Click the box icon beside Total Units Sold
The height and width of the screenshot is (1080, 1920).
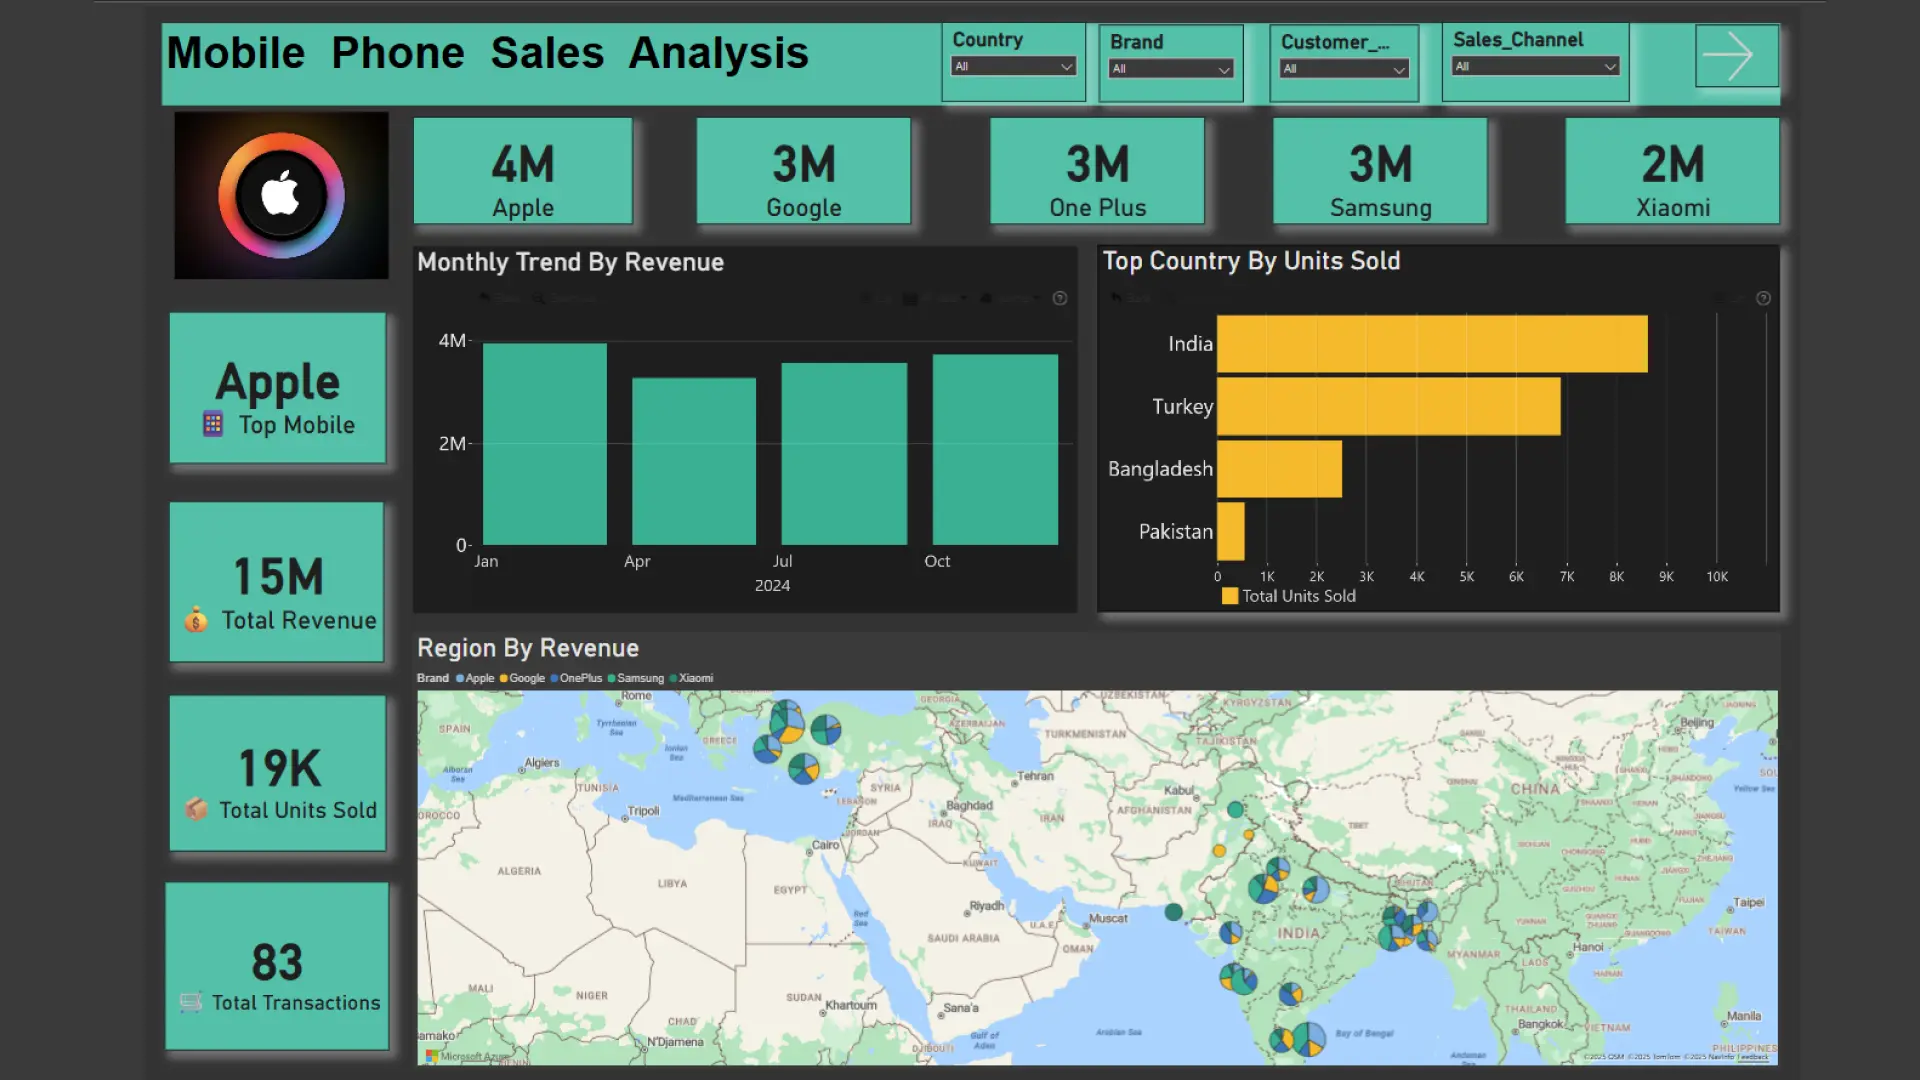(x=196, y=809)
